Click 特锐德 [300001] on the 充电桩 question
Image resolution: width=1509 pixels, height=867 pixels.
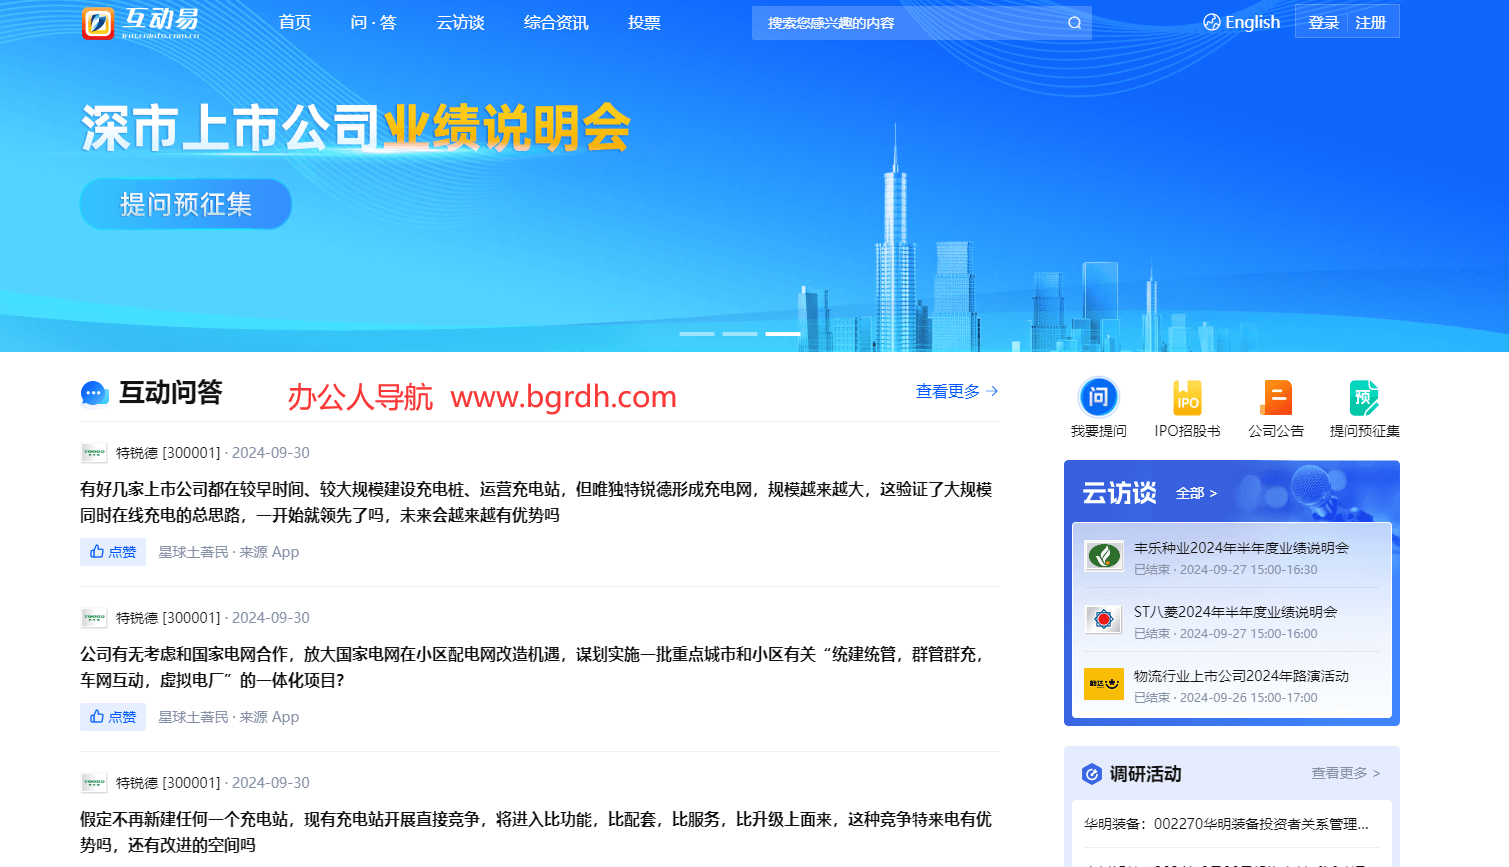click(168, 453)
